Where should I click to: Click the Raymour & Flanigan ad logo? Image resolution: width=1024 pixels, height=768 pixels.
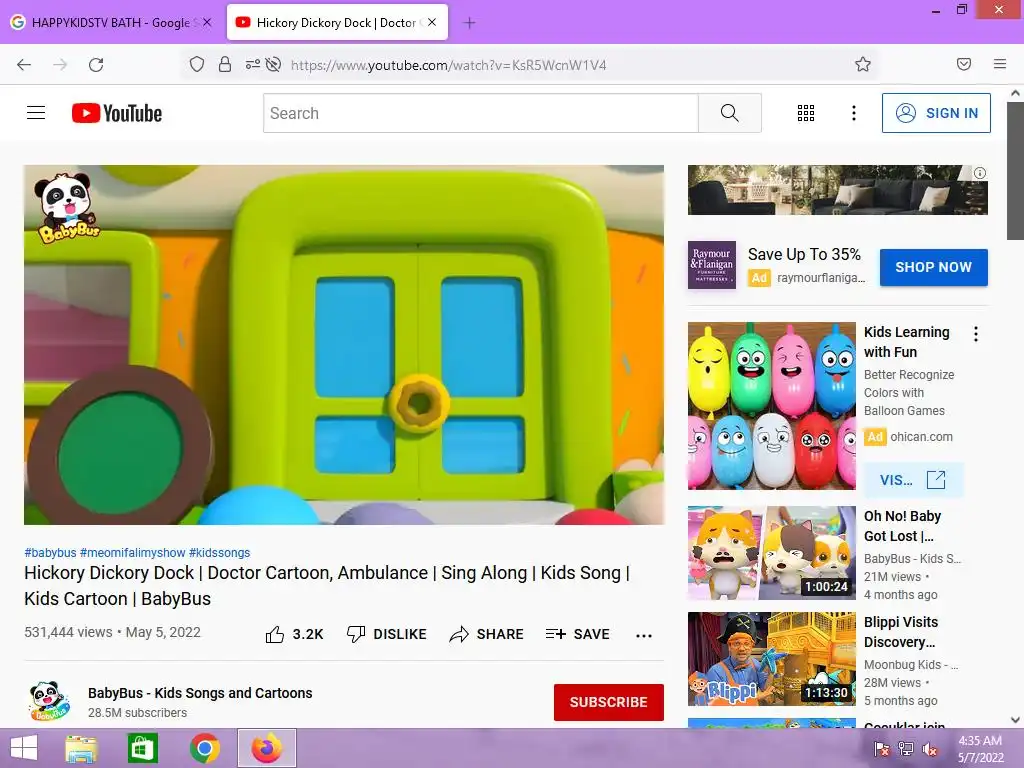coord(712,265)
